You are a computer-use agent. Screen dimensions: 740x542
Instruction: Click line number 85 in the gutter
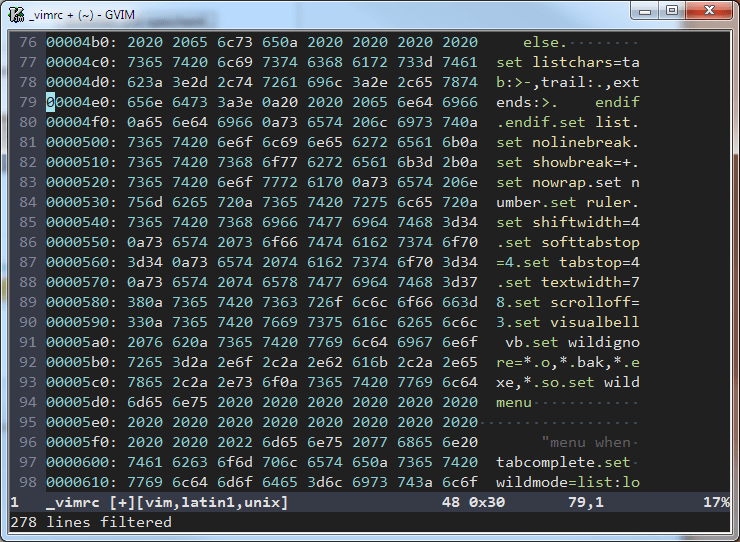(28, 222)
